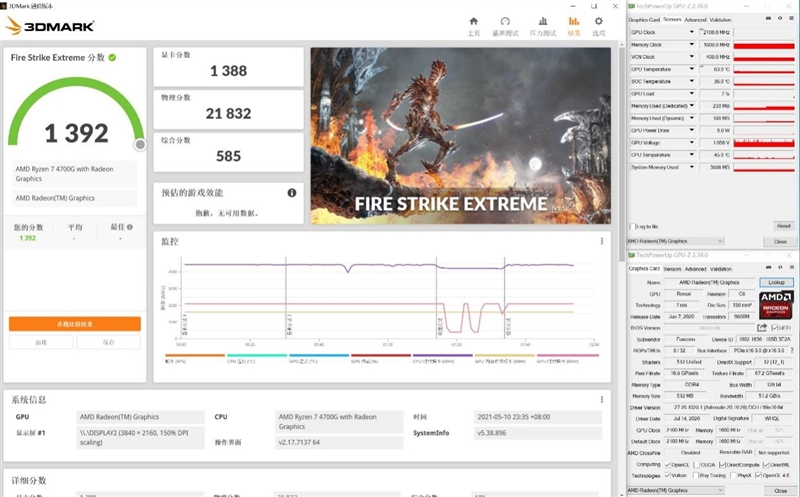Expand the GPU Temperature sensor dropdown arrow
800x497 pixels.
tap(690, 69)
